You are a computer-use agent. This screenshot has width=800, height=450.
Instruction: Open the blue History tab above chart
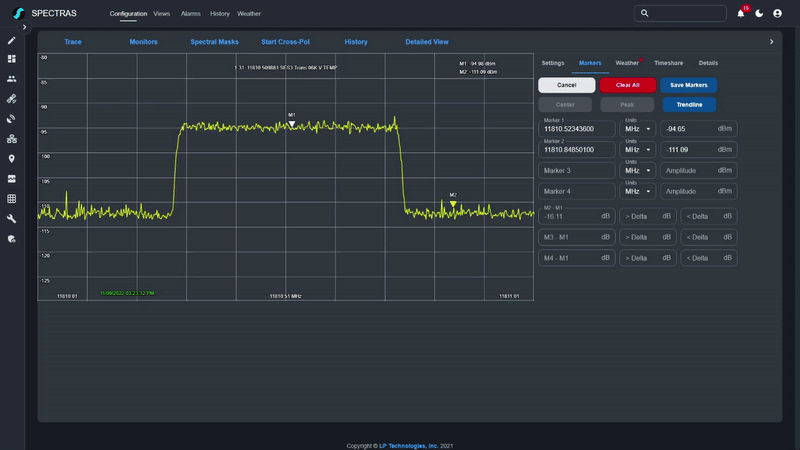point(356,42)
